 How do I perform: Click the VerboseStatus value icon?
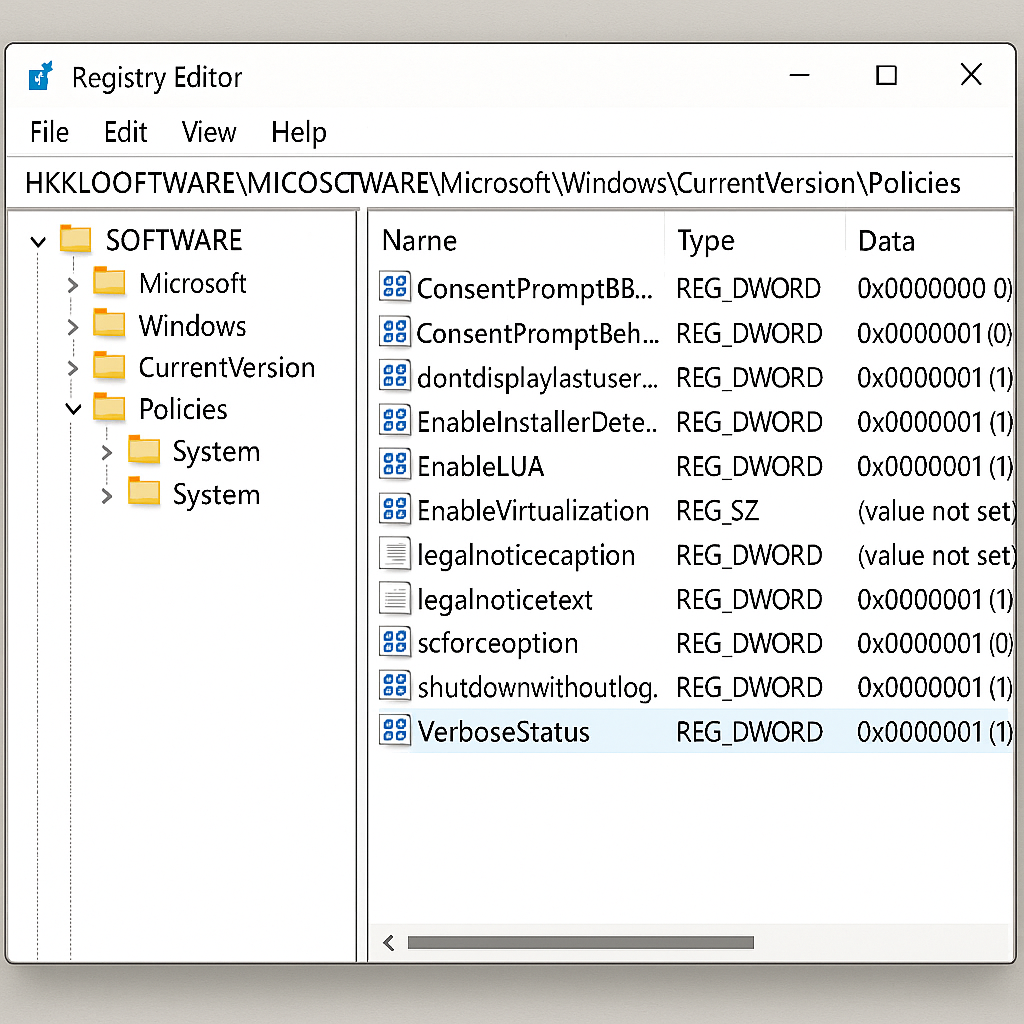tap(395, 731)
